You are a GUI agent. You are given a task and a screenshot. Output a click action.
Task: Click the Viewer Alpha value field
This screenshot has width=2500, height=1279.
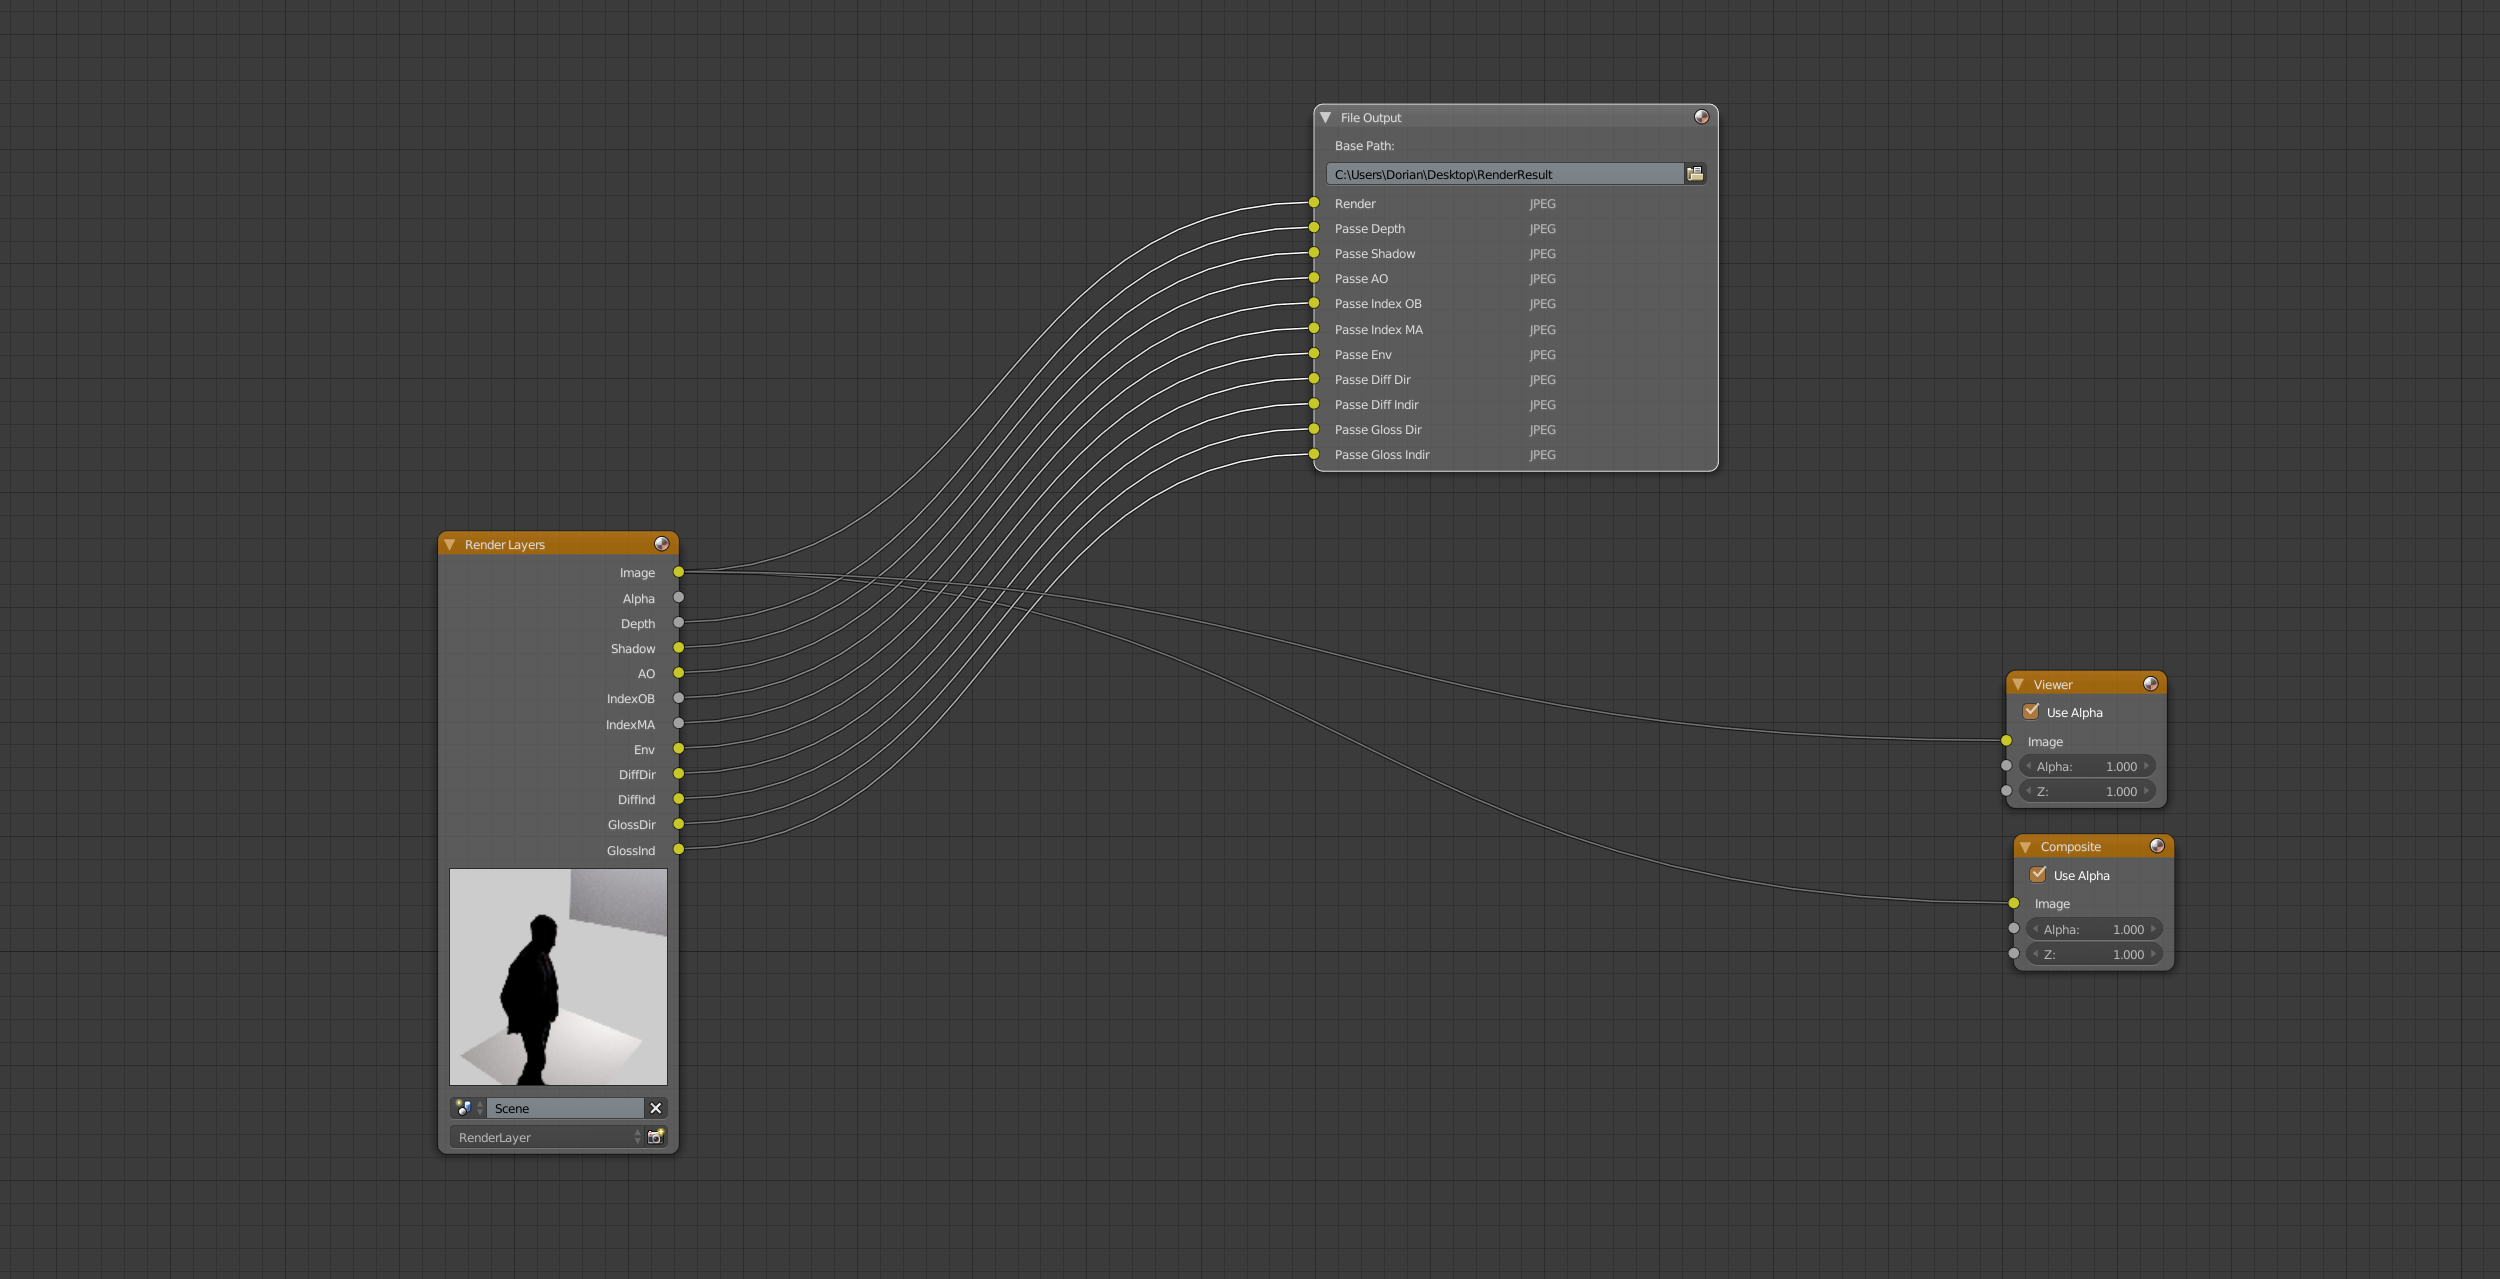(x=2087, y=766)
